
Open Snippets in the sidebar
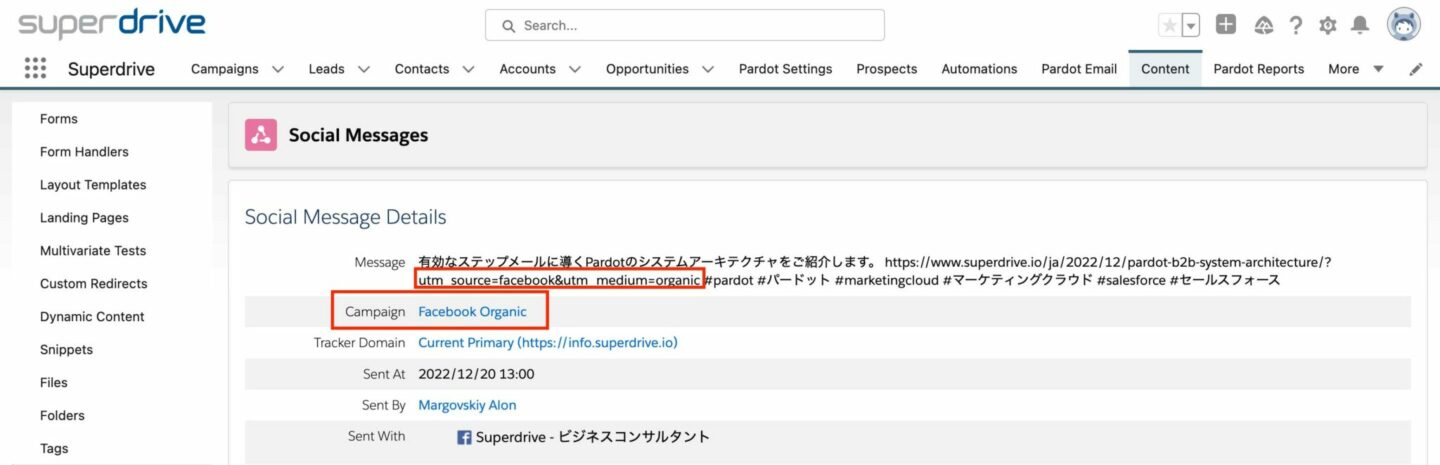pyautogui.click(x=66, y=350)
